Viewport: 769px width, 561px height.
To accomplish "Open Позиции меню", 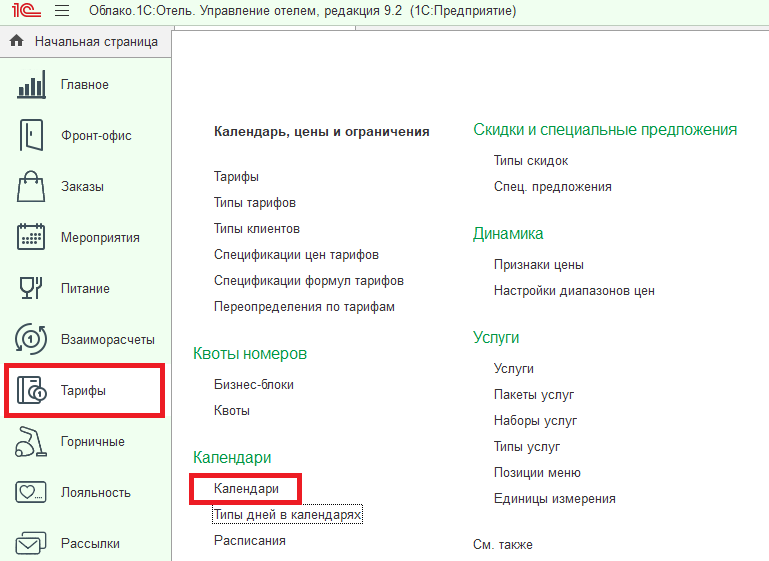I will pyautogui.click(x=538, y=472).
